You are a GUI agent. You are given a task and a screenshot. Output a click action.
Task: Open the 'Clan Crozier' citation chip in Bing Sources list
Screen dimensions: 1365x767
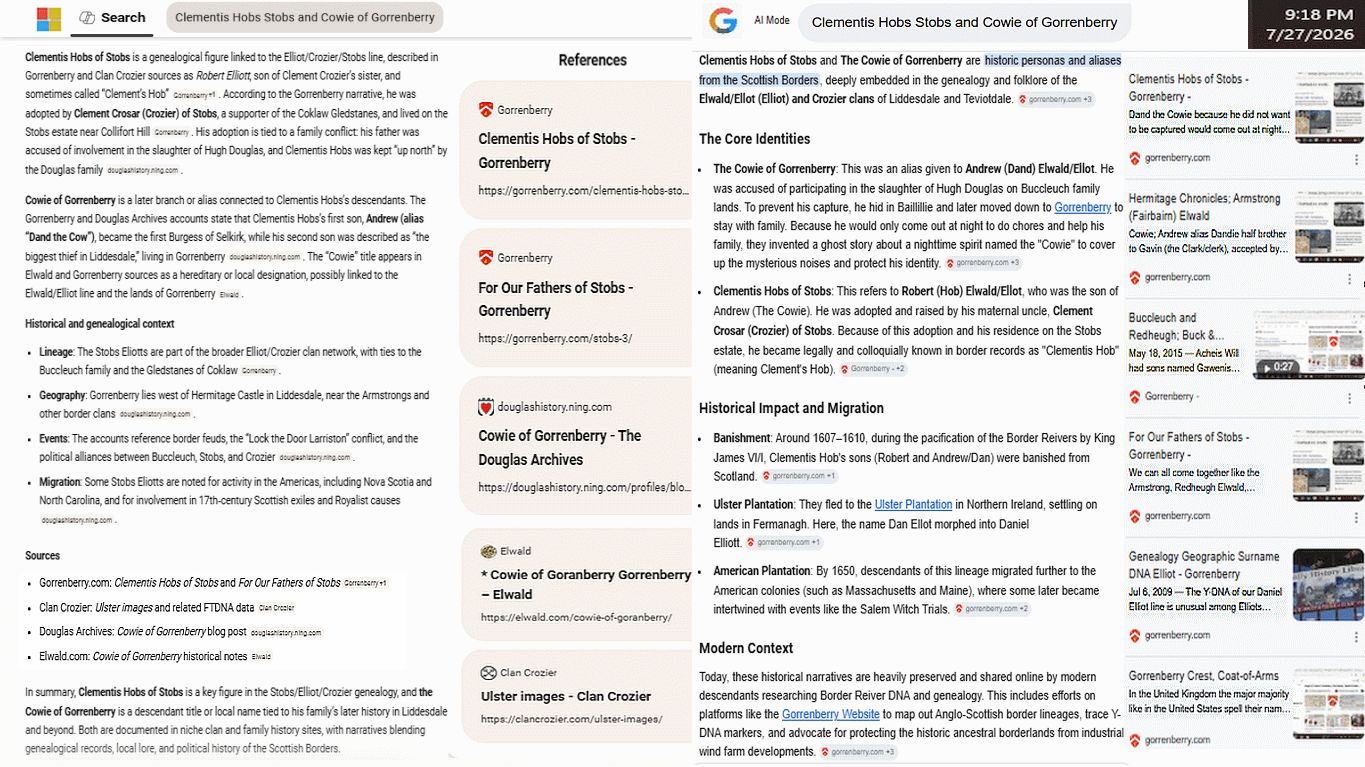(277, 608)
